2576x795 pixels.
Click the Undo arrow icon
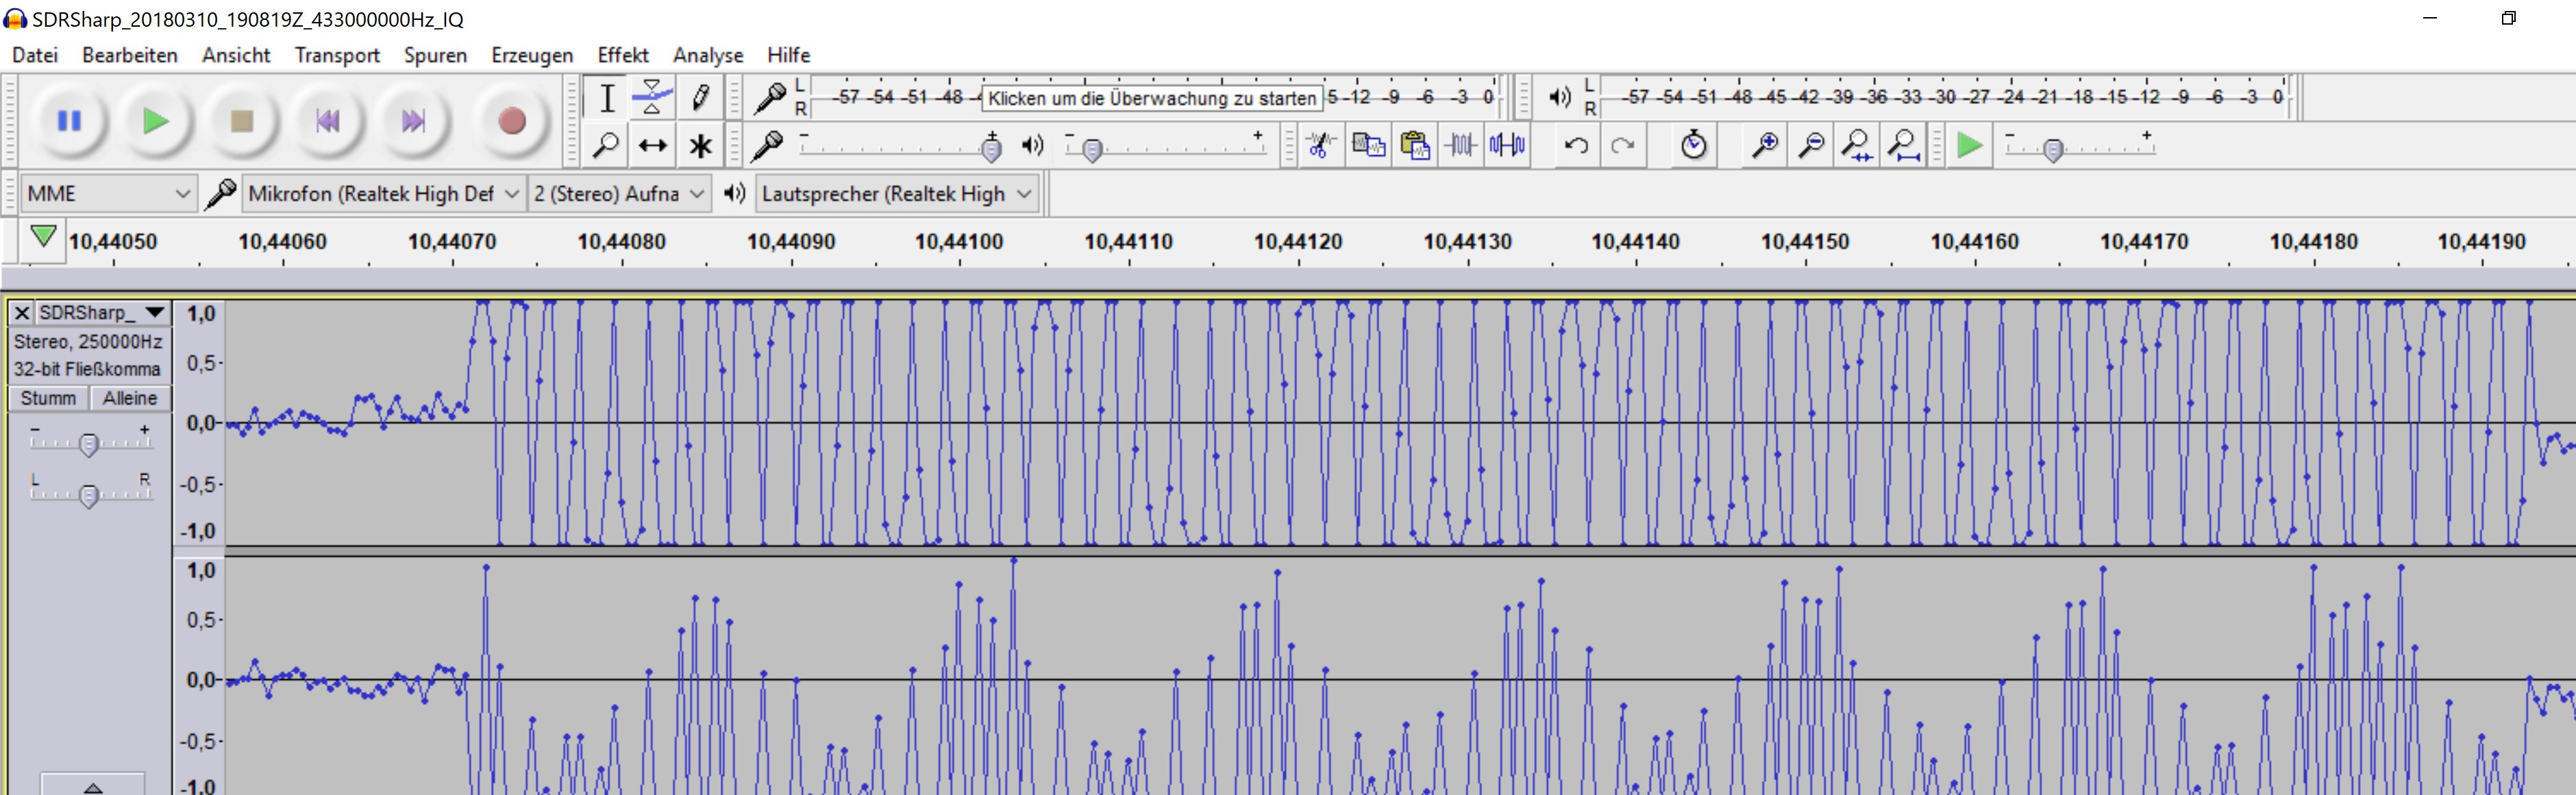(1576, 146)
